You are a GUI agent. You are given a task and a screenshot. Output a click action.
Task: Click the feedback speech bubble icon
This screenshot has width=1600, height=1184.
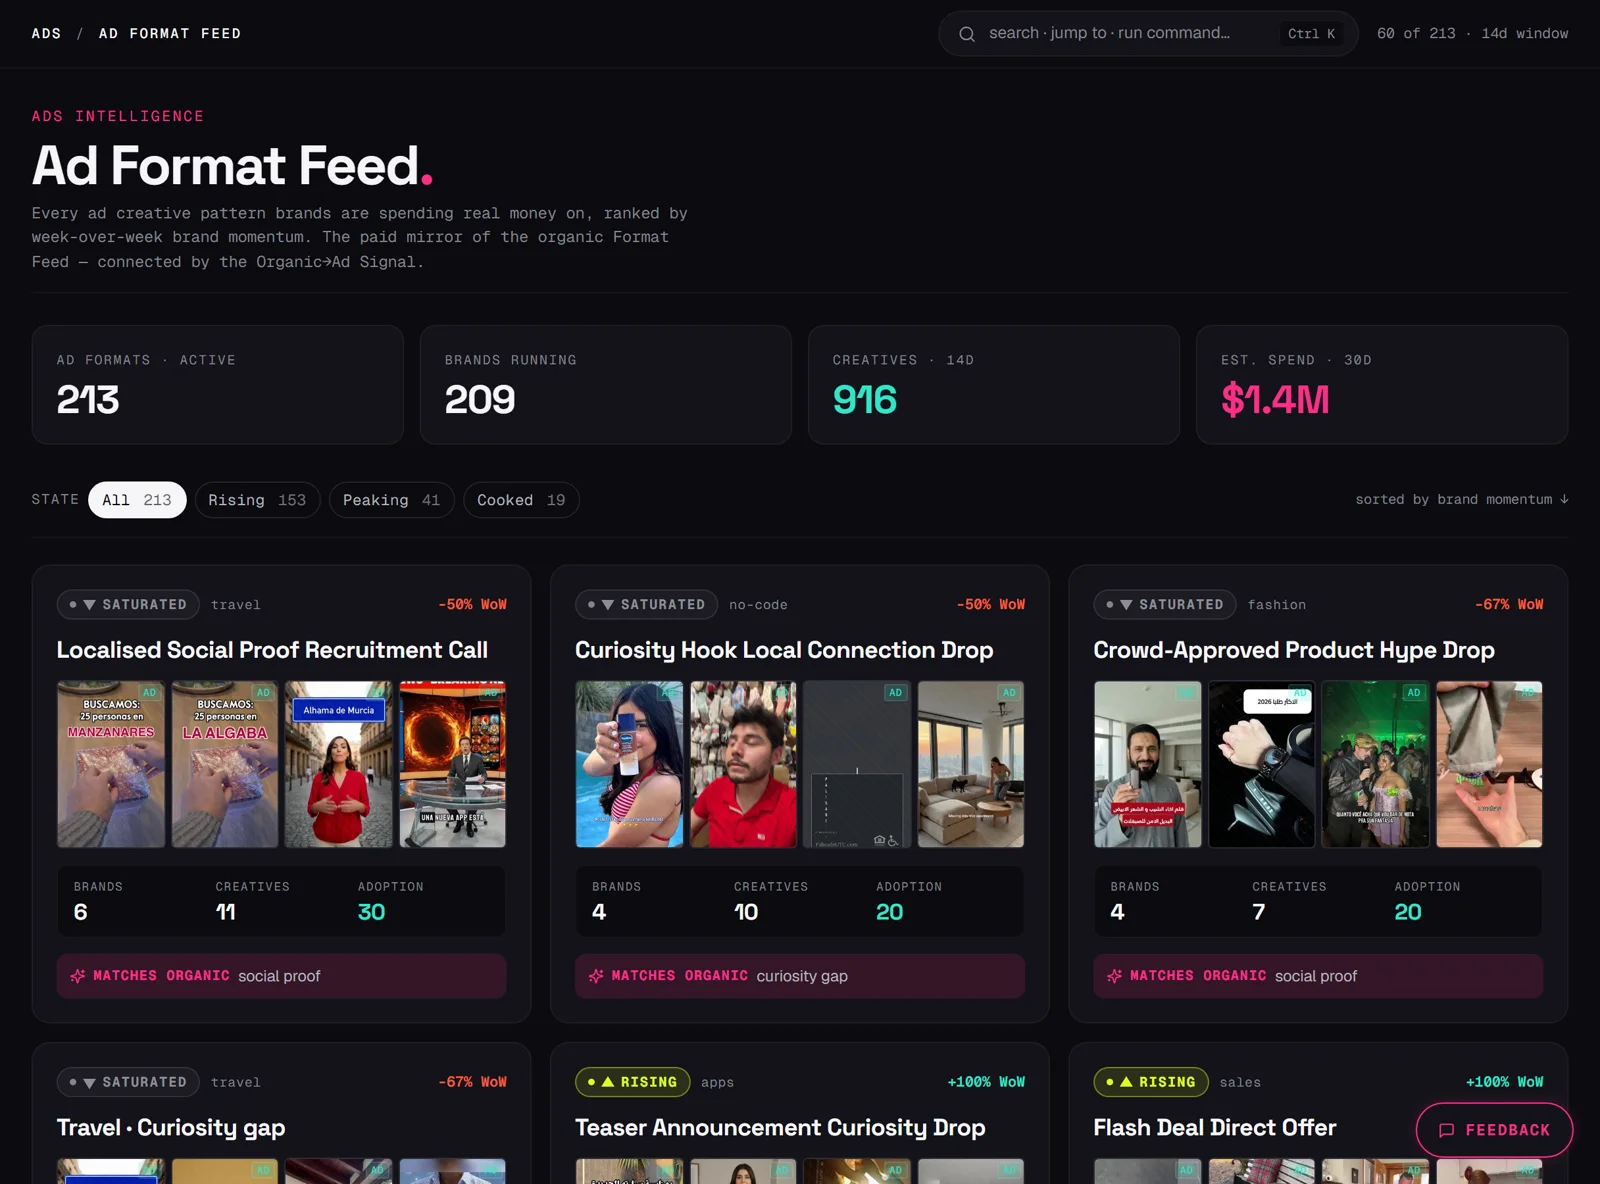(x=1446, y=1130)
